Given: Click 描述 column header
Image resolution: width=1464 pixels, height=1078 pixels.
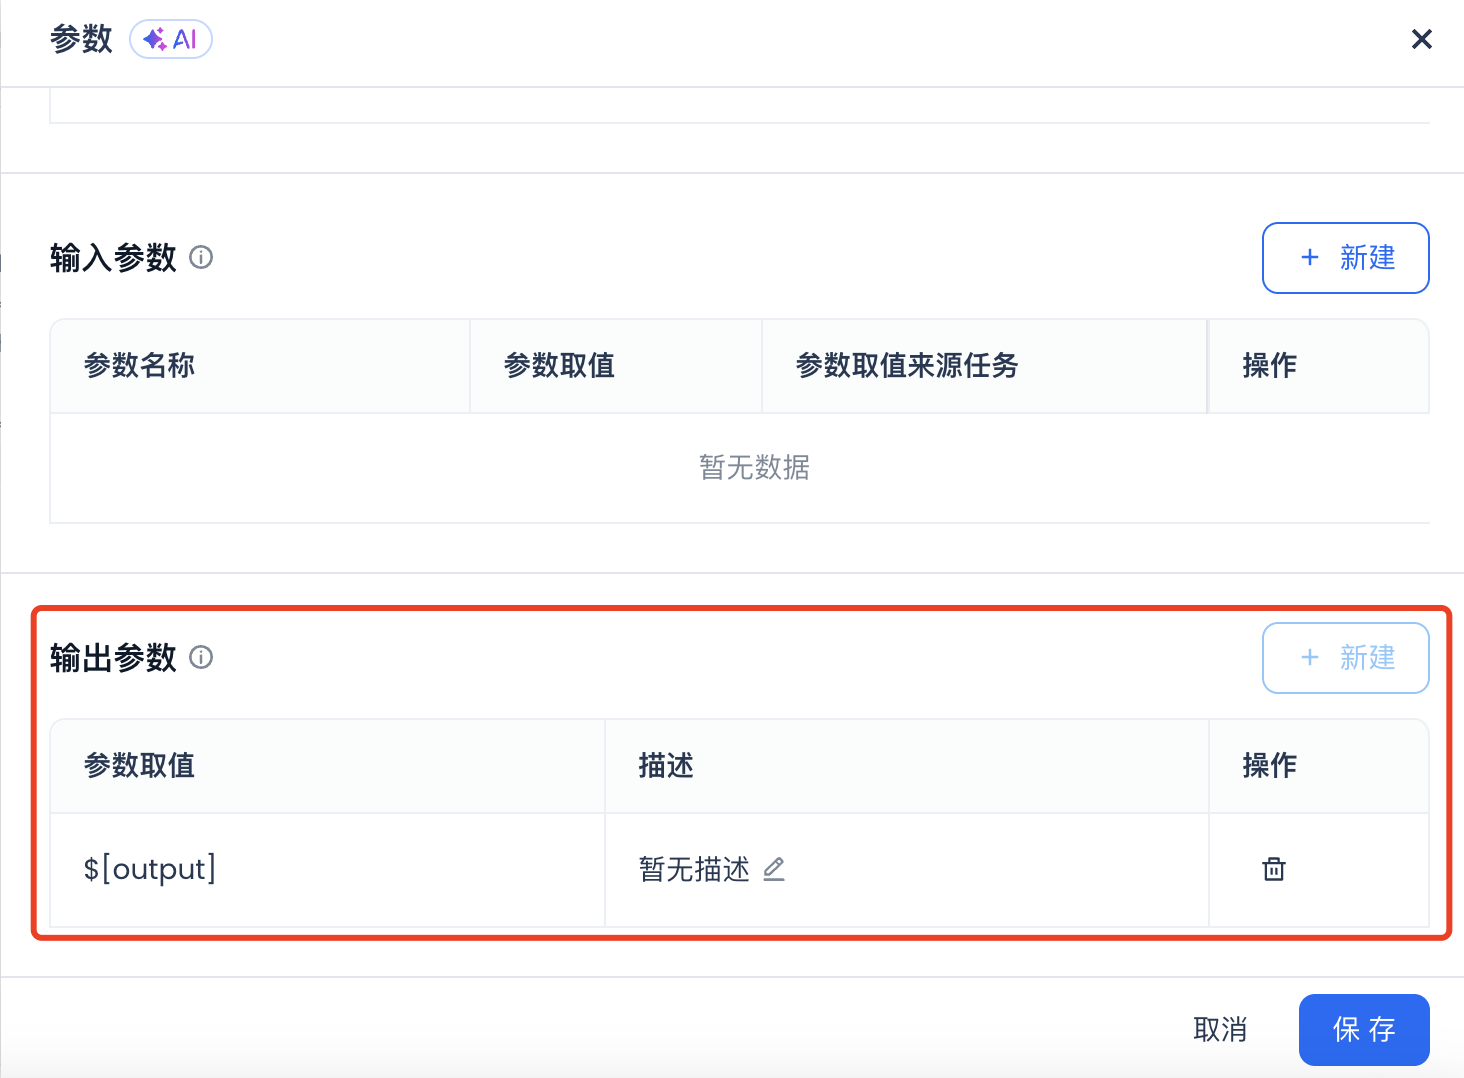Looking at the screenshot, I should pos(666,766).
